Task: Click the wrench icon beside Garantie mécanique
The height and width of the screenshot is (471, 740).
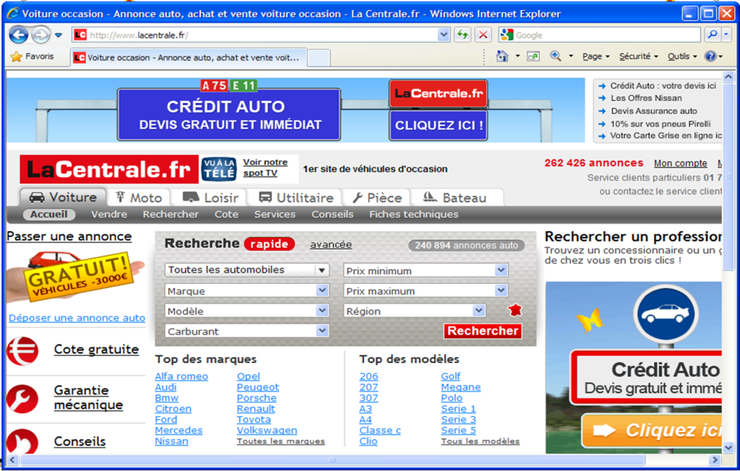Action: point(22,399)
